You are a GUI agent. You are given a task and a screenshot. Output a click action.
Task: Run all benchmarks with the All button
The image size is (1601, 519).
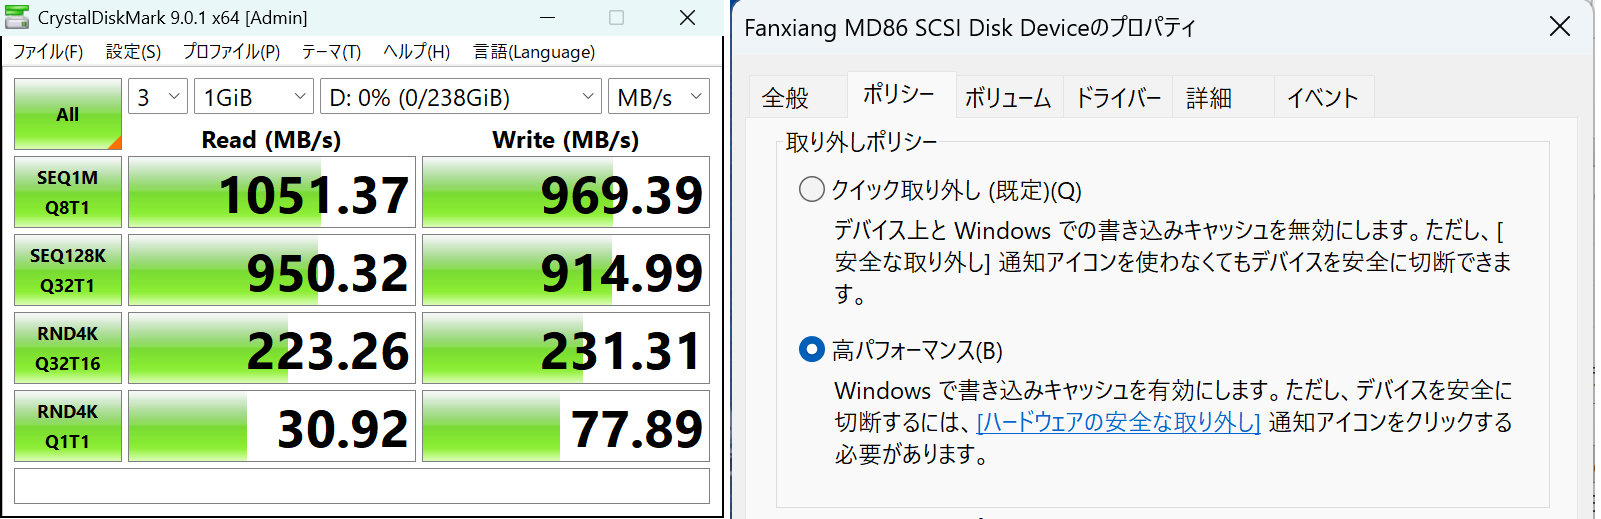pyautogui.click(x=68, y=114)
